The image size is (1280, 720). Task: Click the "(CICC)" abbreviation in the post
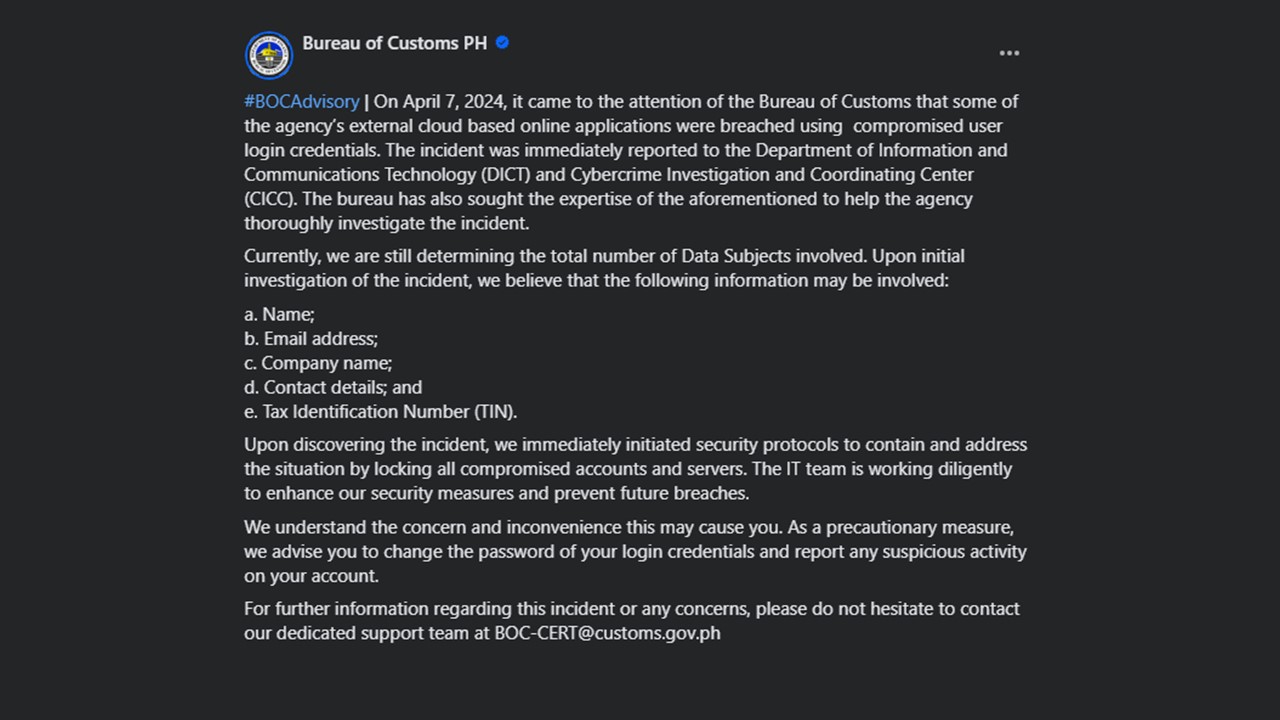point(270,199)
